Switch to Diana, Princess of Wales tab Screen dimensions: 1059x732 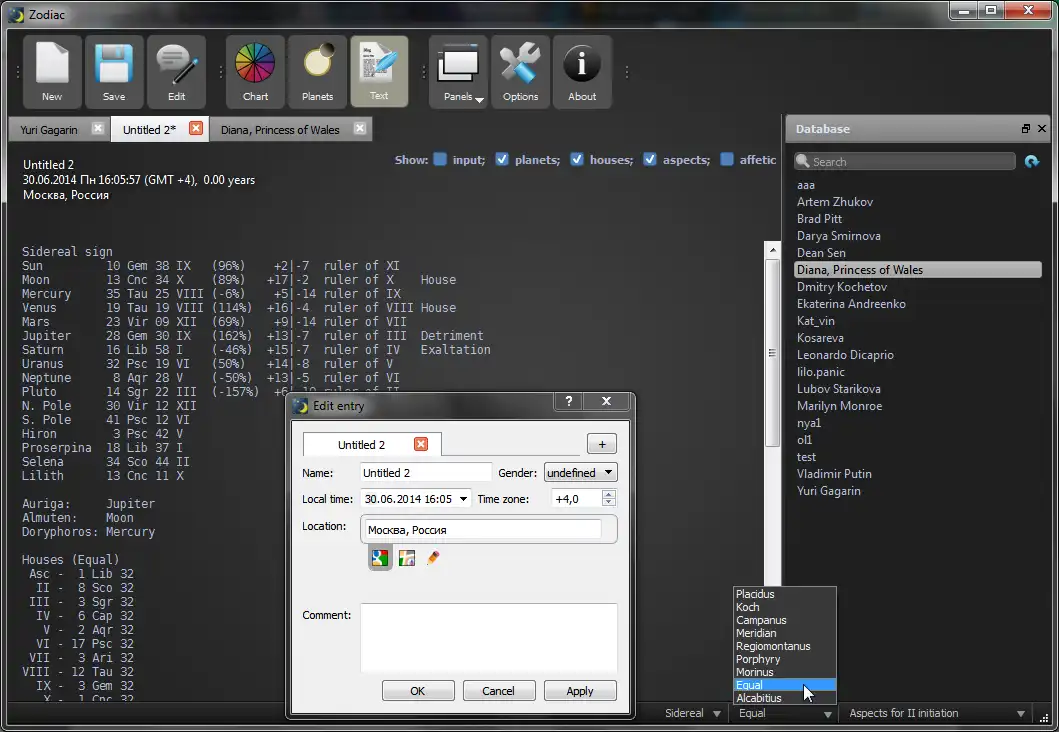[x=280, y=130]
